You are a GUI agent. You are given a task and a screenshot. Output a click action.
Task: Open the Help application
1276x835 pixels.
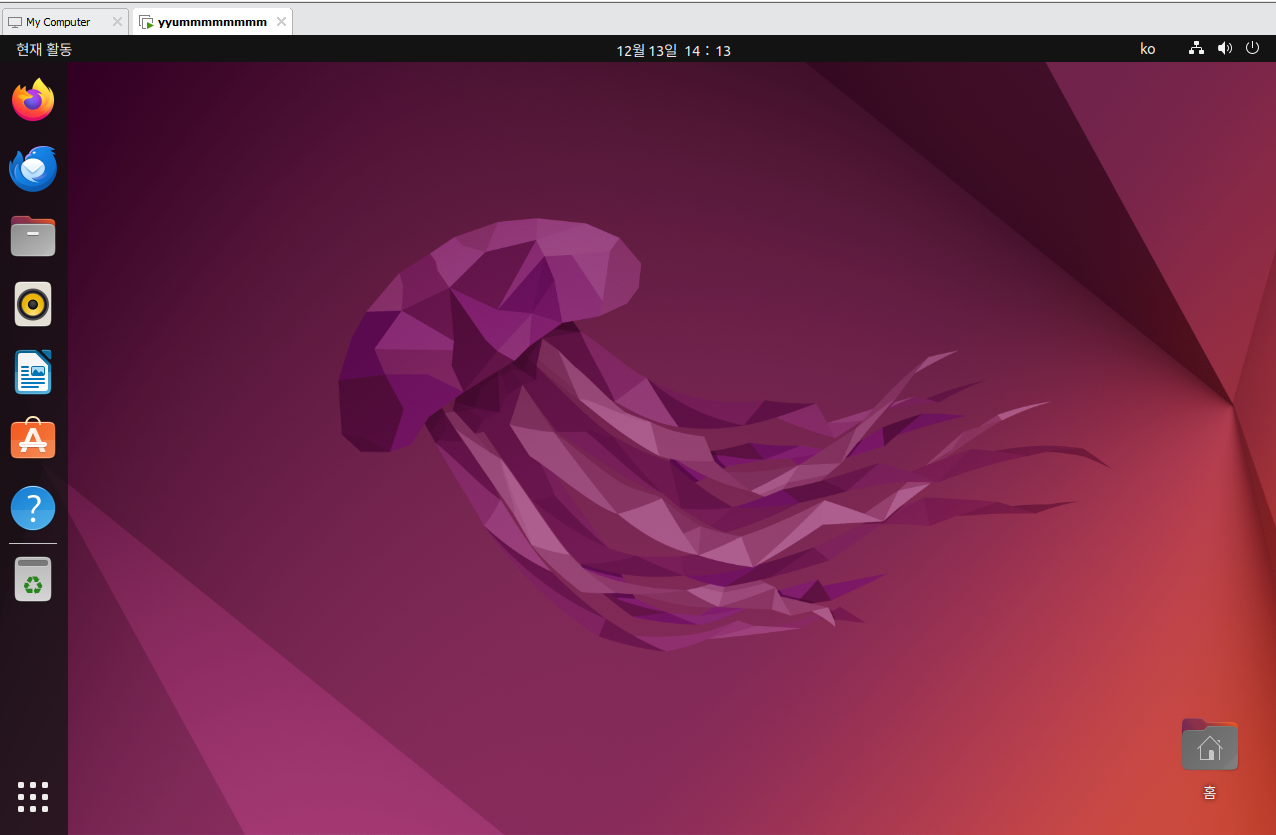coord(33,508)
